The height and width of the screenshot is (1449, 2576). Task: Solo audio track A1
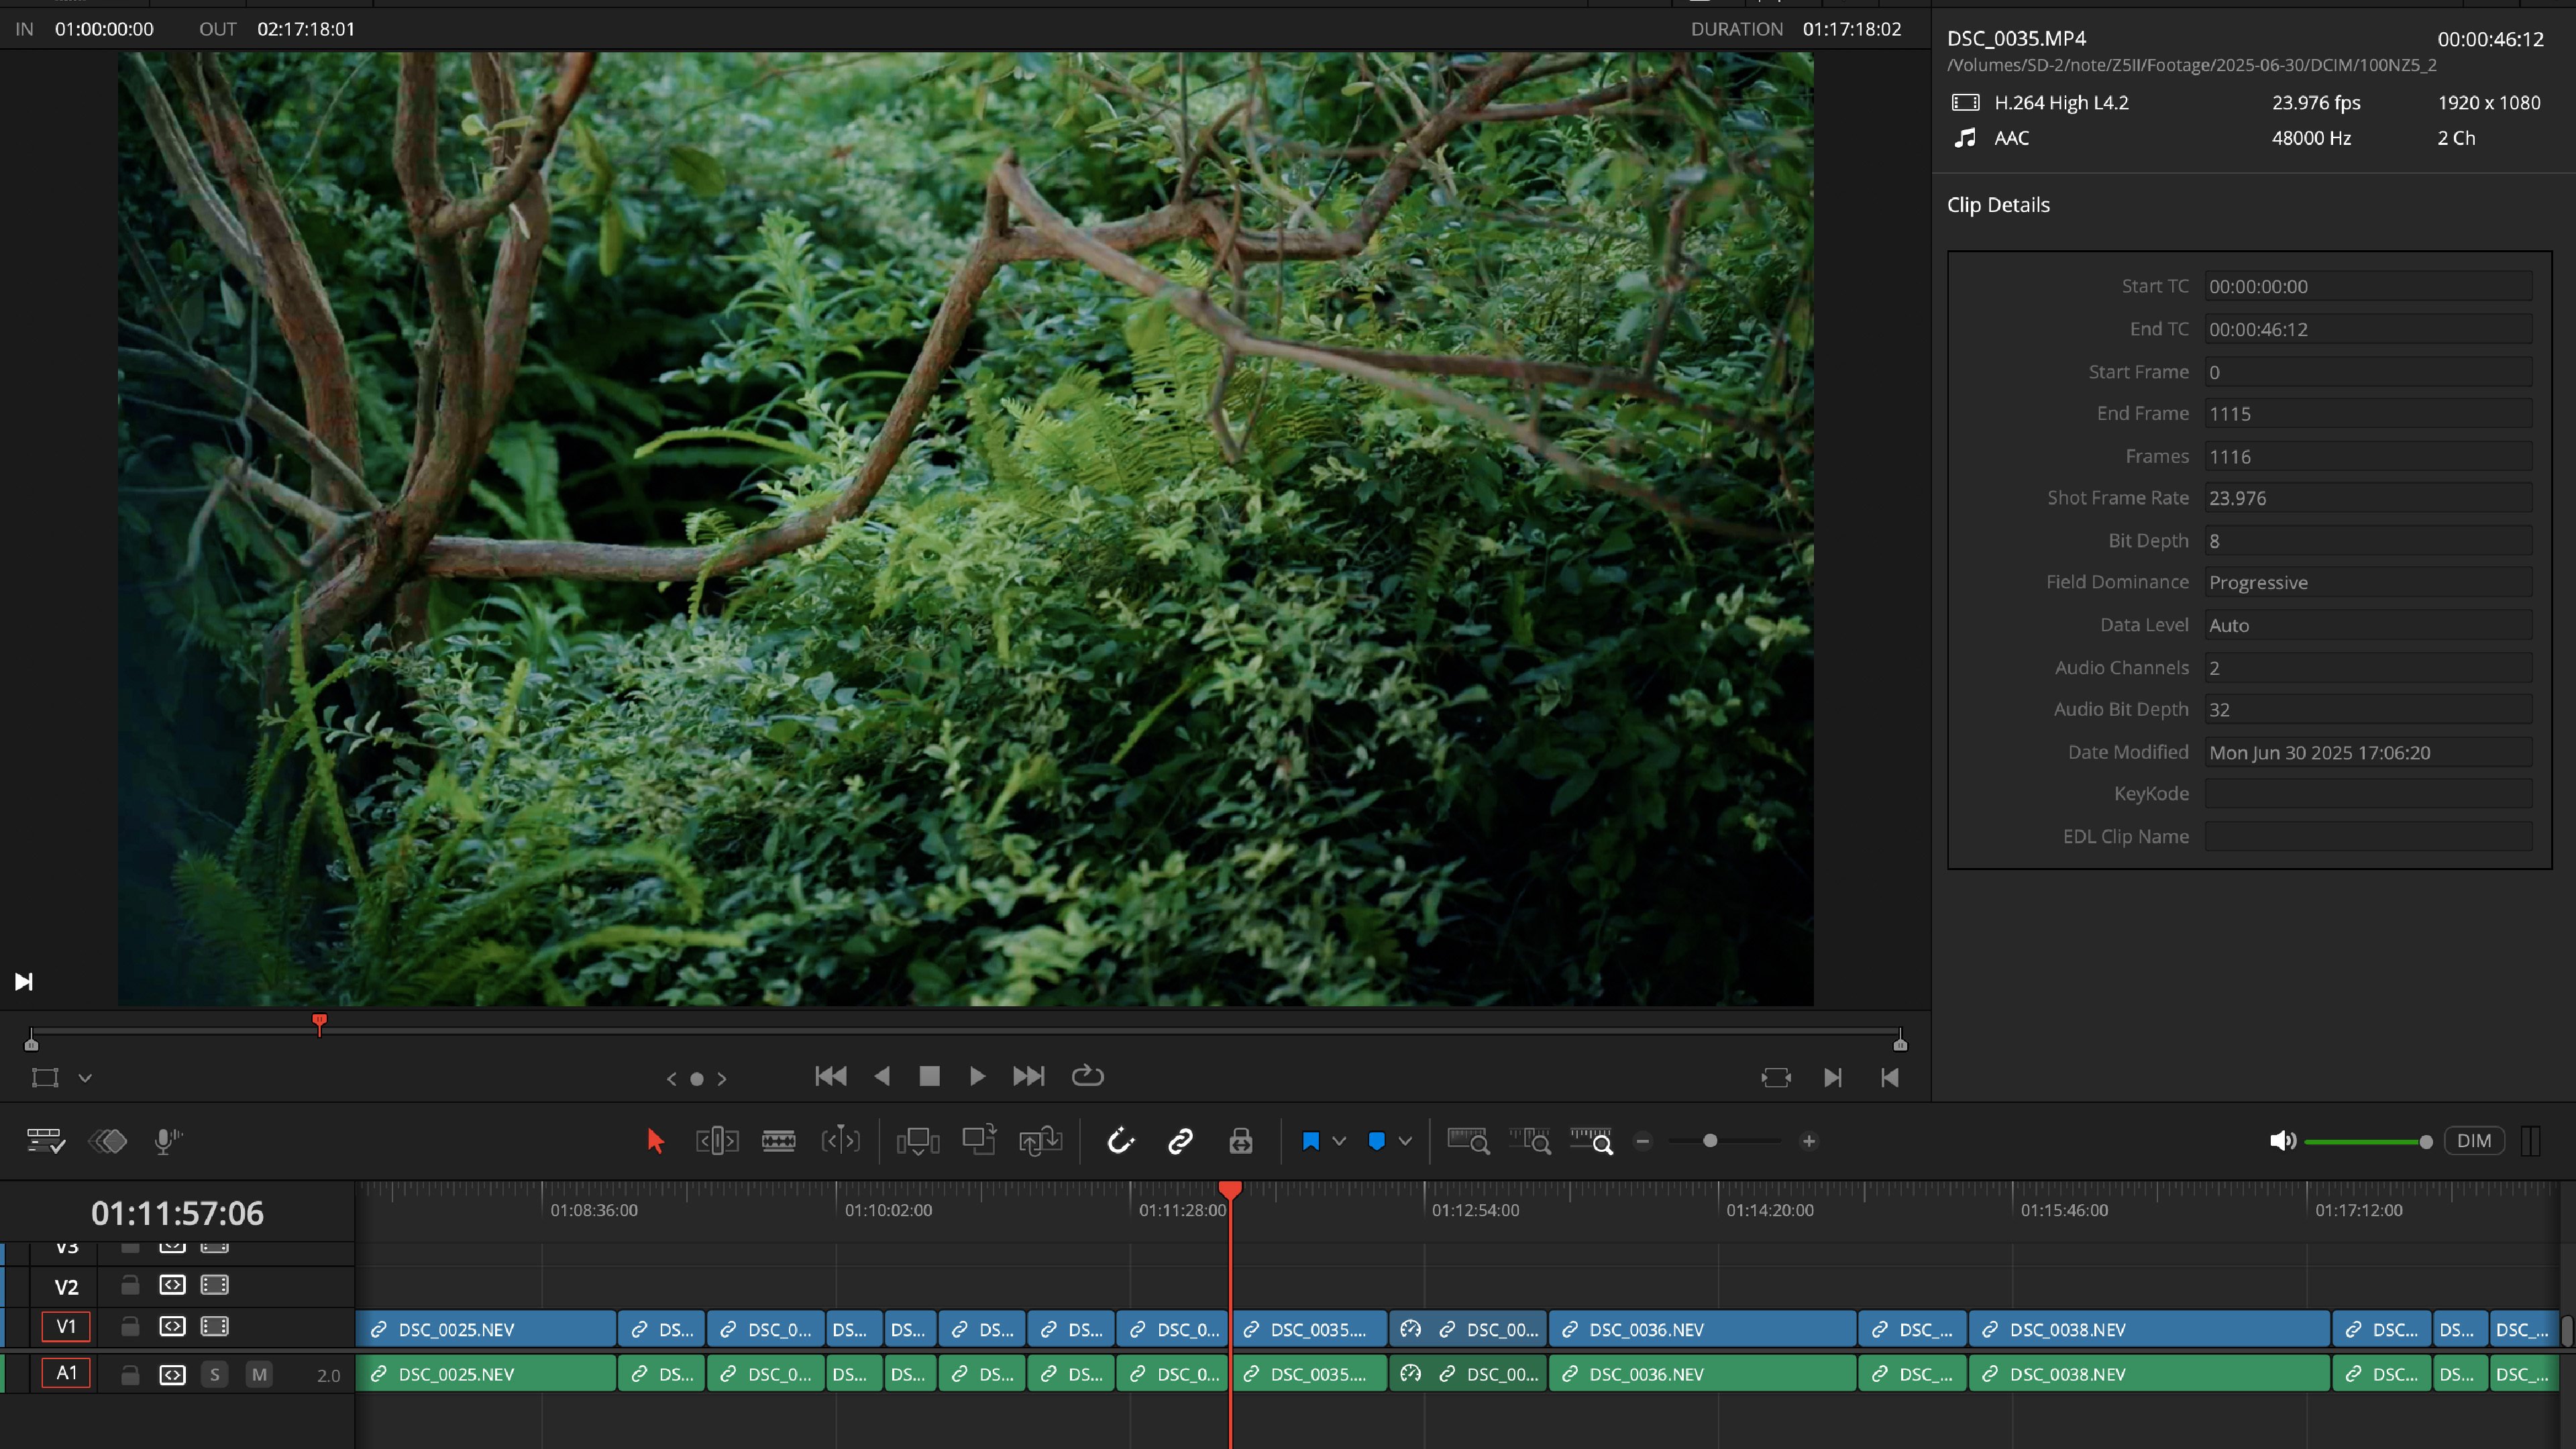point(214,1374)
